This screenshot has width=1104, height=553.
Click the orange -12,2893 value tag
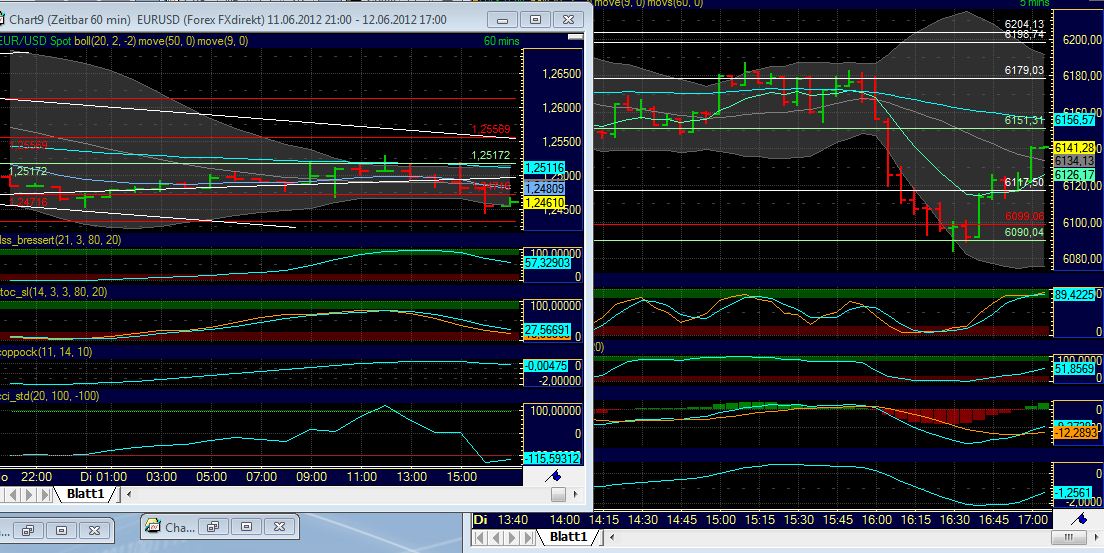tap(1074, 433)
